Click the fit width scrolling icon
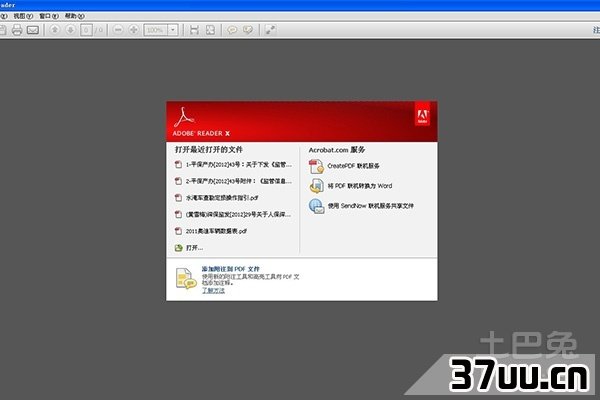This screenshot has height=400, width=600. pyautogui.click(x=194, y=30)
